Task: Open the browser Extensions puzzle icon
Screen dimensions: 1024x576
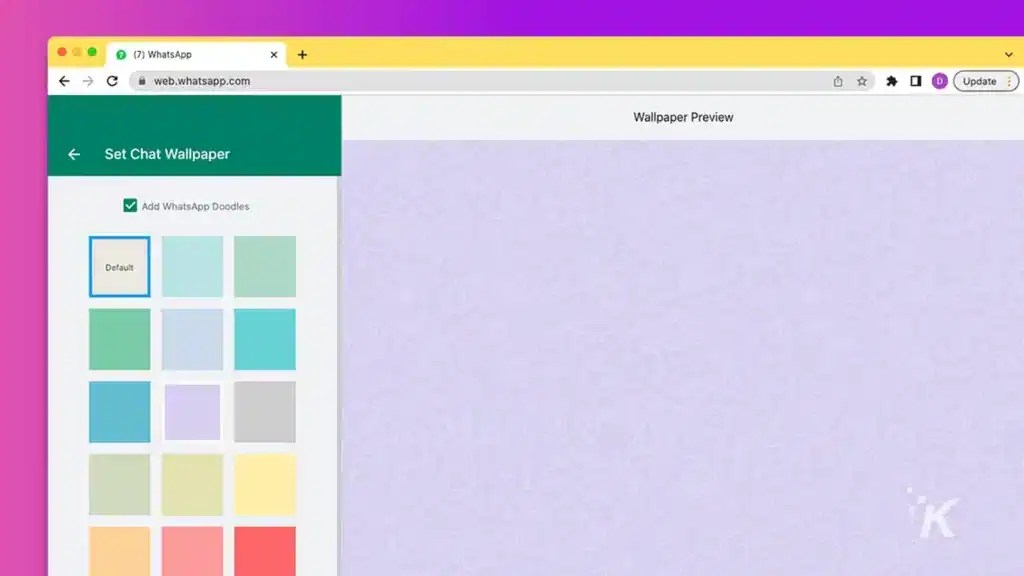Action: [x=892, y=81]
